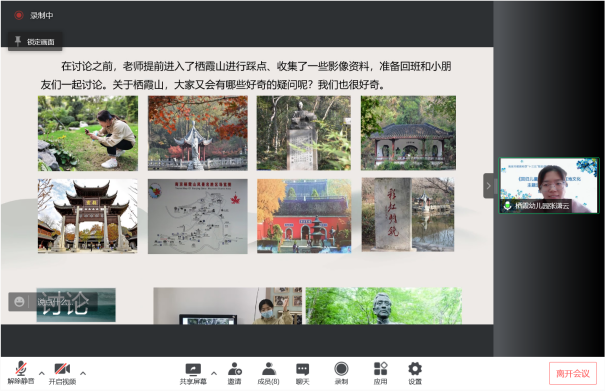Toggle the lock screen pin (锁定画面)
The height and width of the screenshot is (391, 605).
35,41
